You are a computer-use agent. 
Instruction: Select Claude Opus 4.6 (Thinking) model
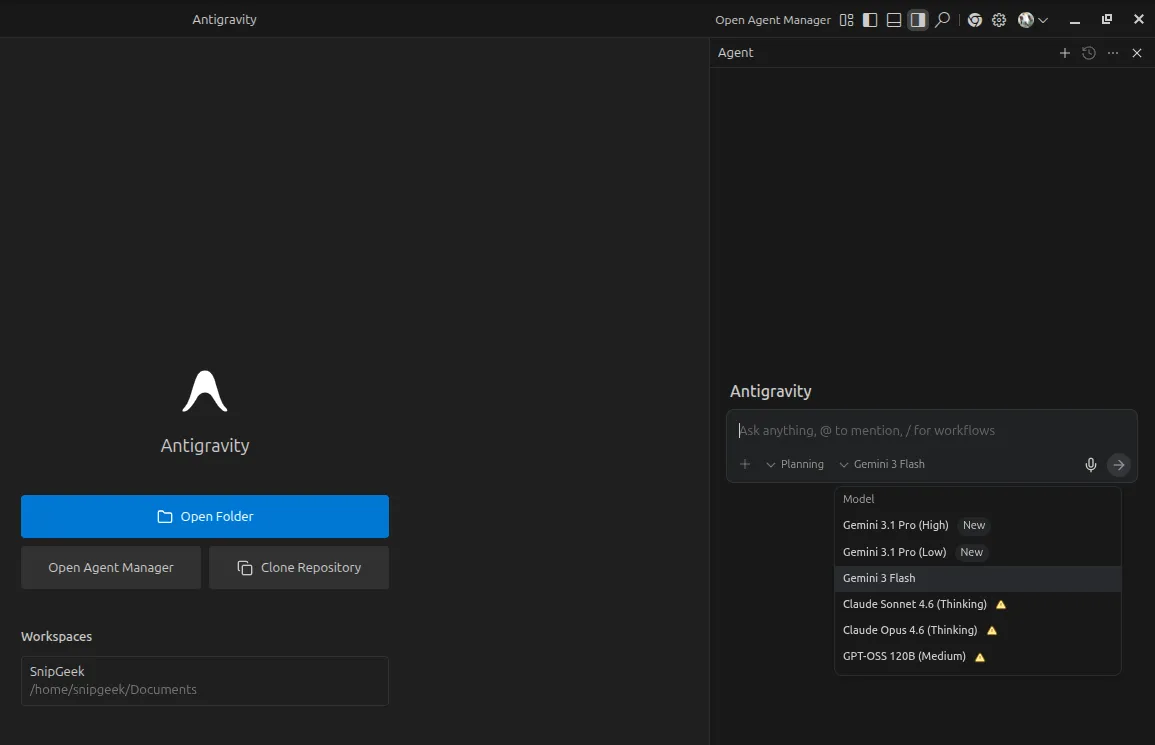pos(977,630)
